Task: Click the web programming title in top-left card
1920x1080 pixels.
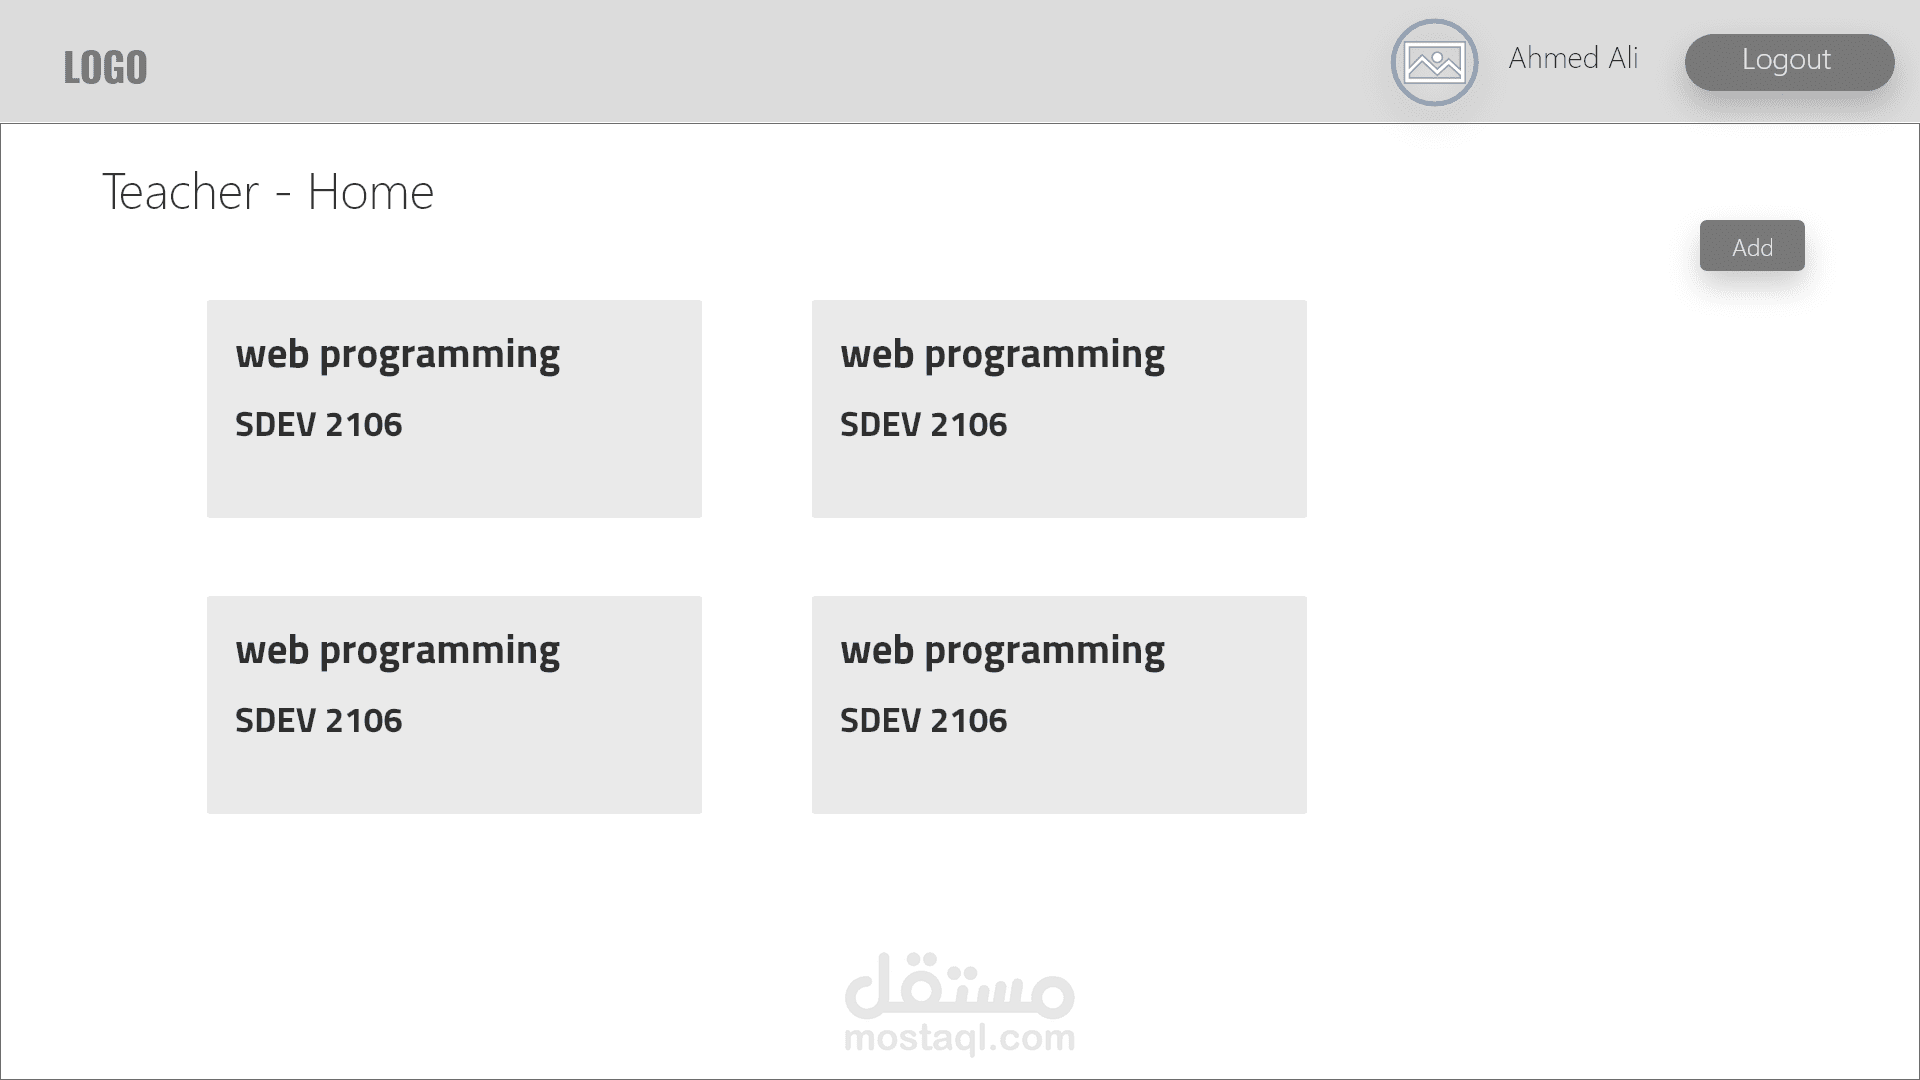Action: click(x=397, y=354)
